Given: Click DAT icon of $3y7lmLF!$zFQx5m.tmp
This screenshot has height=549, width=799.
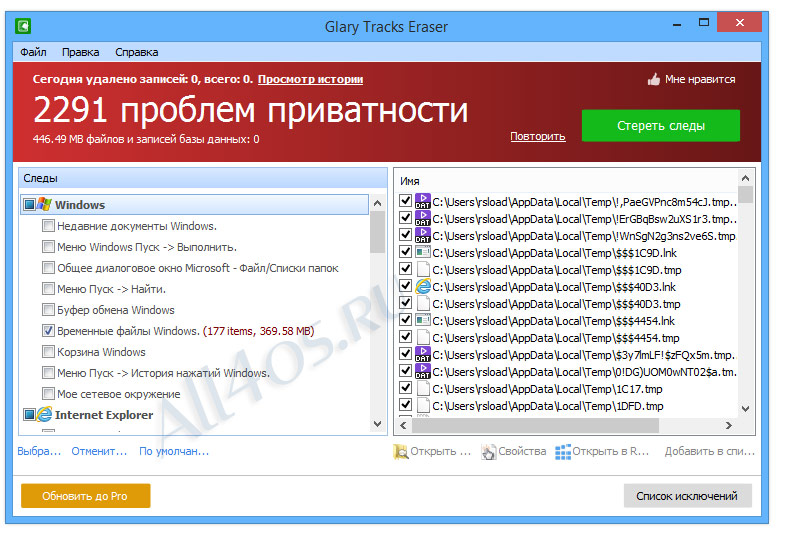Looking at the screenshot, I should click(423, 355).
